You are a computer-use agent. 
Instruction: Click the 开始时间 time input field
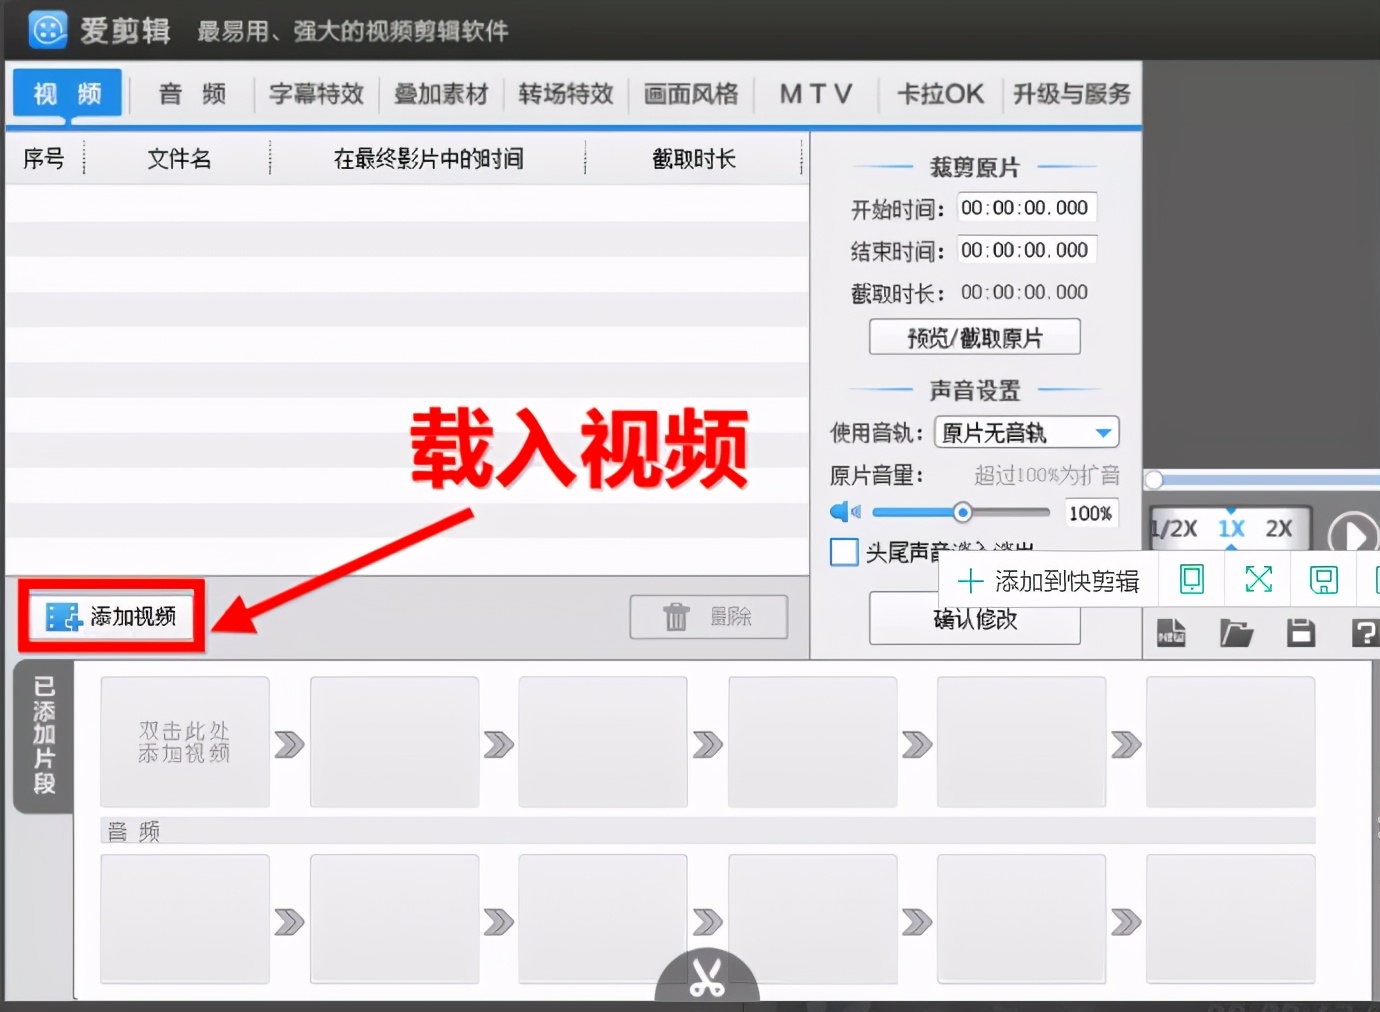tap(1026, 207)
